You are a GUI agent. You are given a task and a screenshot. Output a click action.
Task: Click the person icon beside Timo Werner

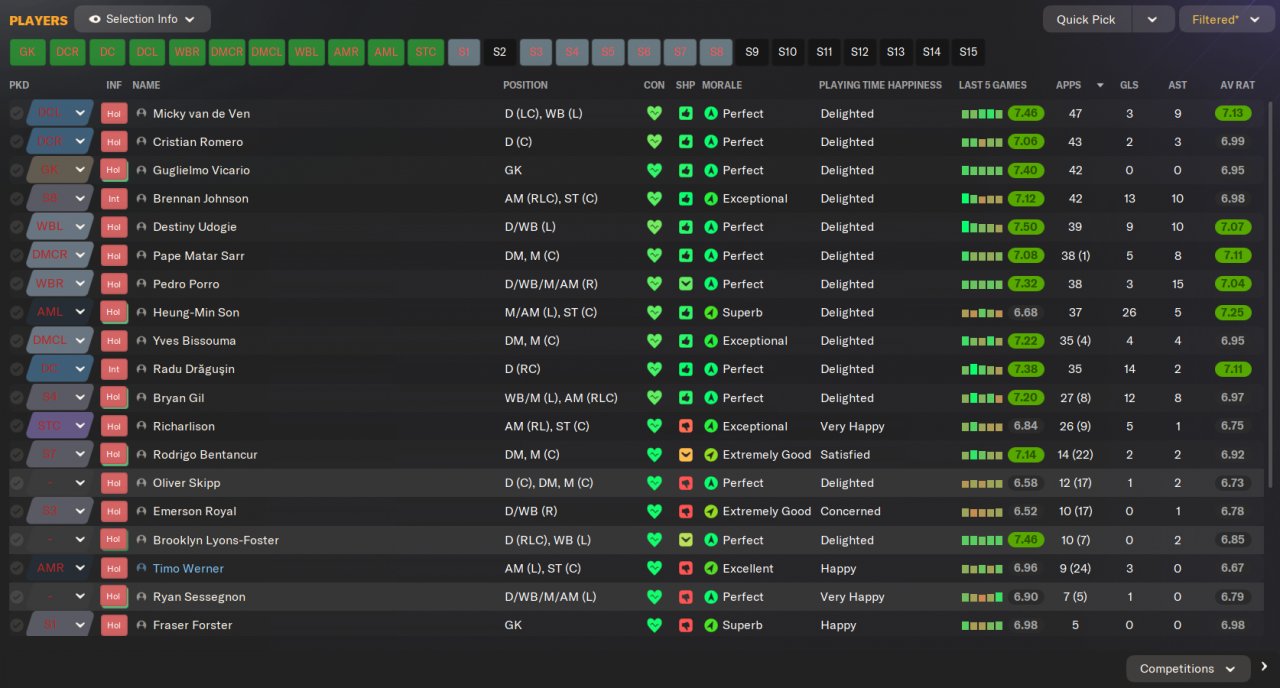[x=141, y=568]
